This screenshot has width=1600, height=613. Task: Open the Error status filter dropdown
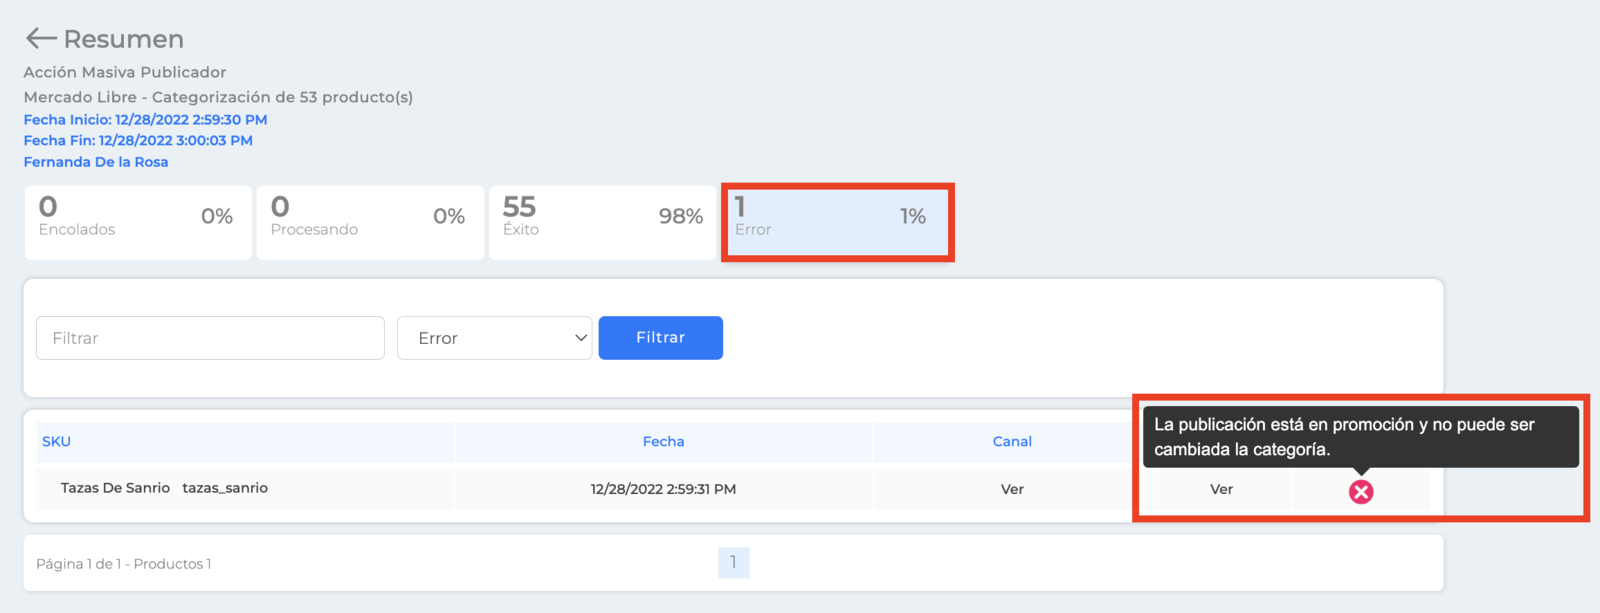pyautogui.click(x=495, y=338)
